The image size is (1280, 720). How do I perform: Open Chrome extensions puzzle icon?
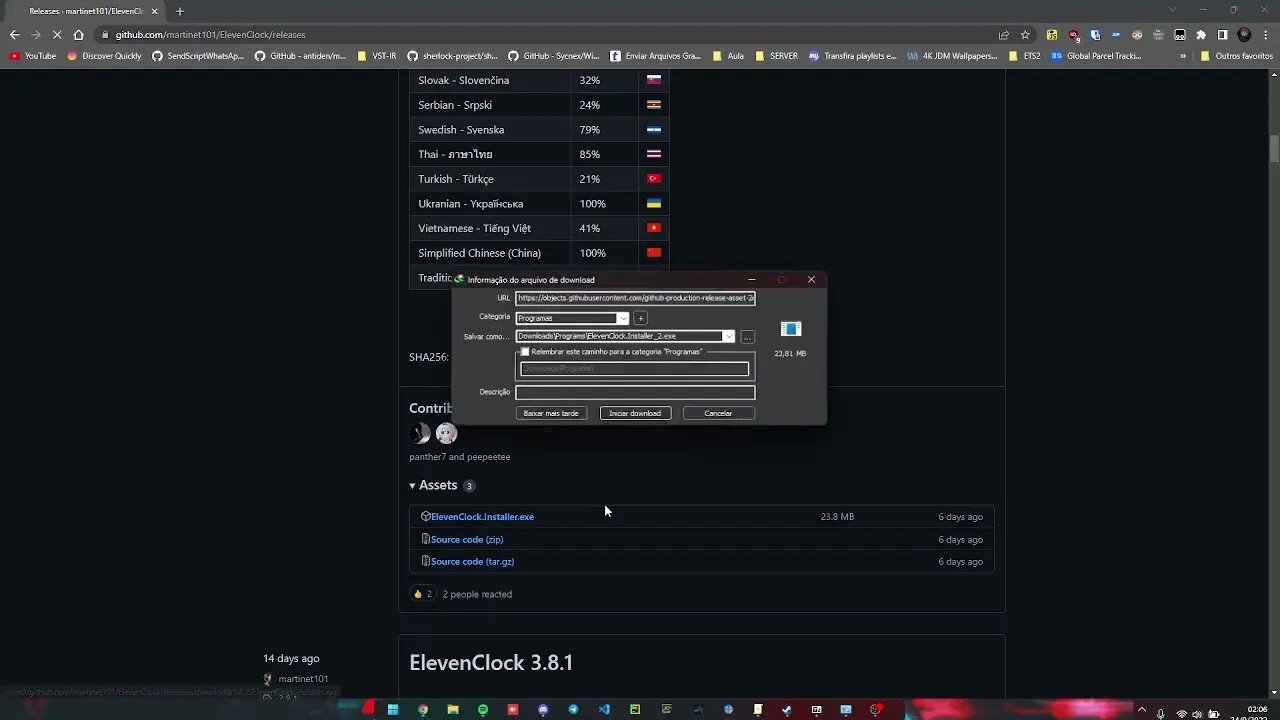pos(1201,34)
